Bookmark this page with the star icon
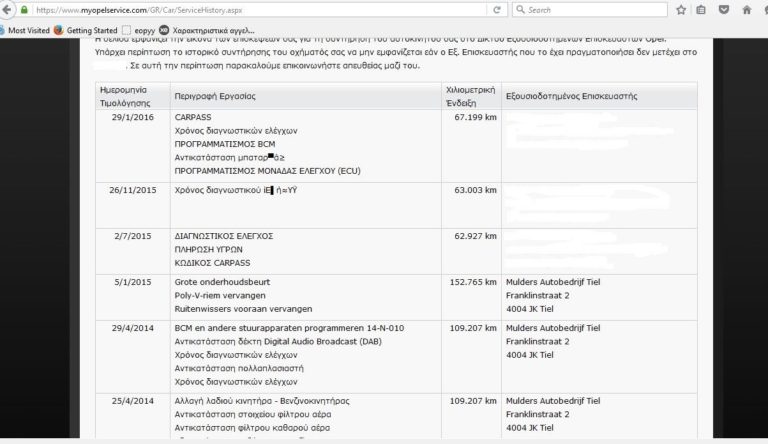768x444 pixels. click(680, 10)
